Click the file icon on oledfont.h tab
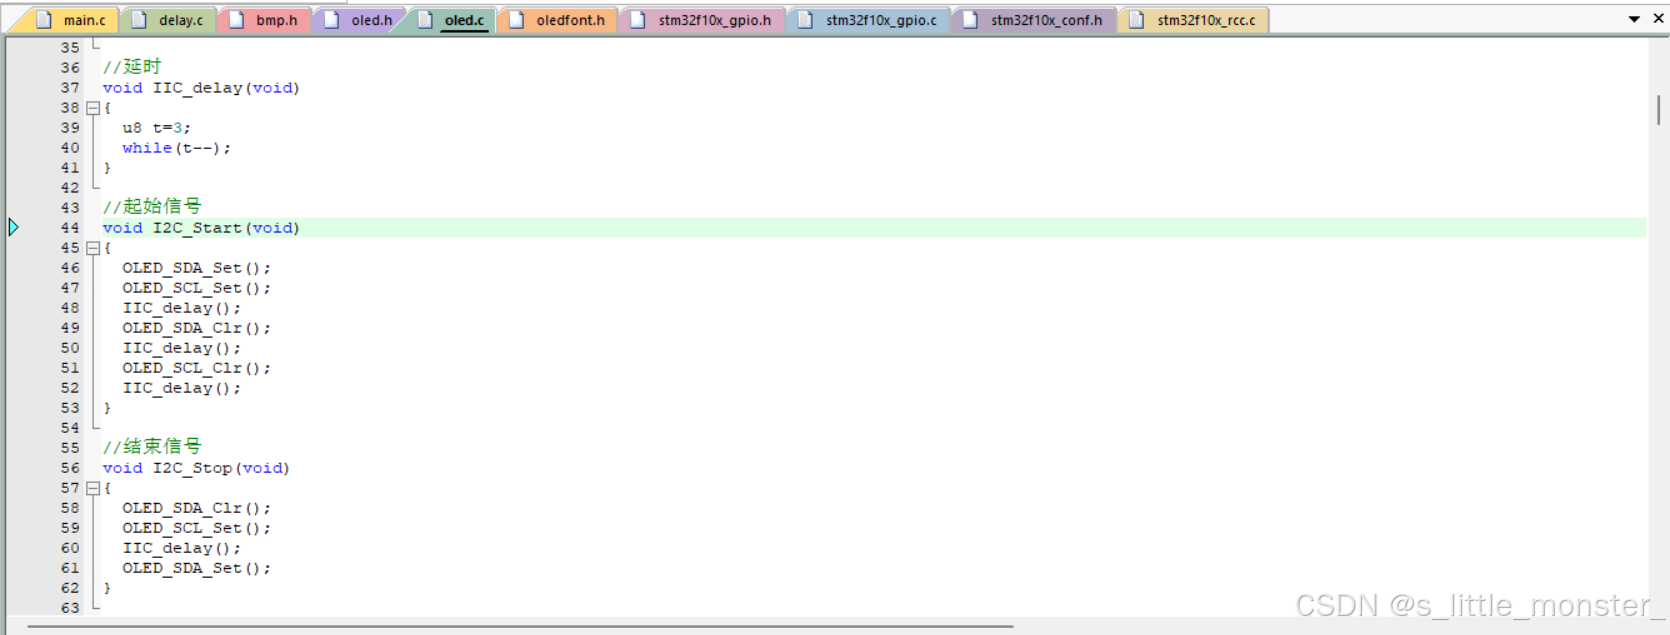Screen dimensions: 1670x635 click(x=516, y=20)
